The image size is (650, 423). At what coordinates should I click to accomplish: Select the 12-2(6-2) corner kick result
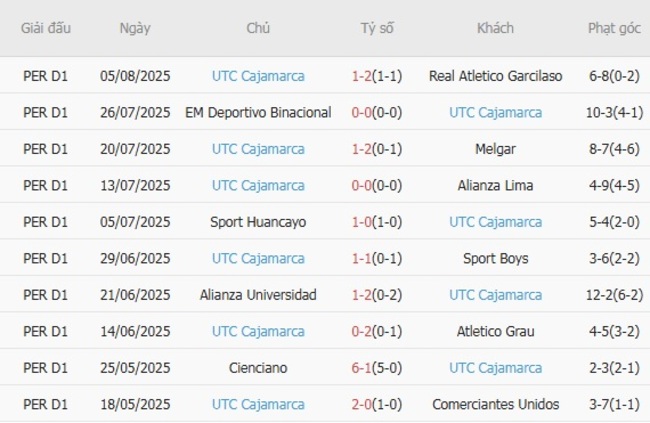[614, 295]
